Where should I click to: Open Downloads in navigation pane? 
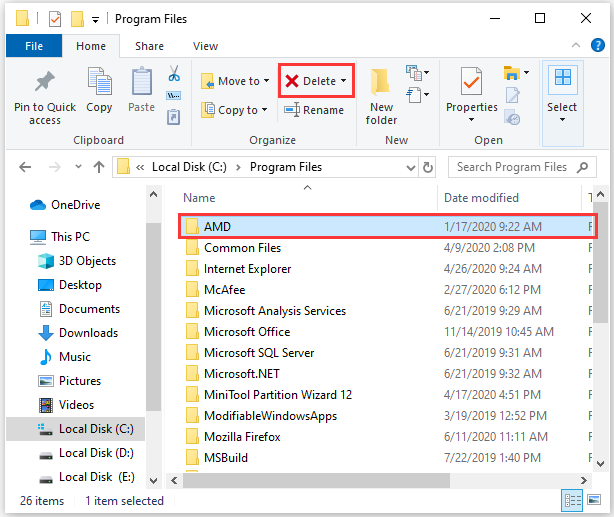pos(78,333)
